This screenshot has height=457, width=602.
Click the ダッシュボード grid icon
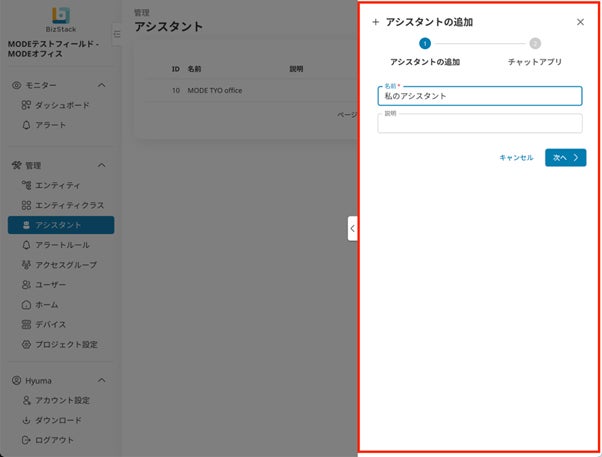26,105
